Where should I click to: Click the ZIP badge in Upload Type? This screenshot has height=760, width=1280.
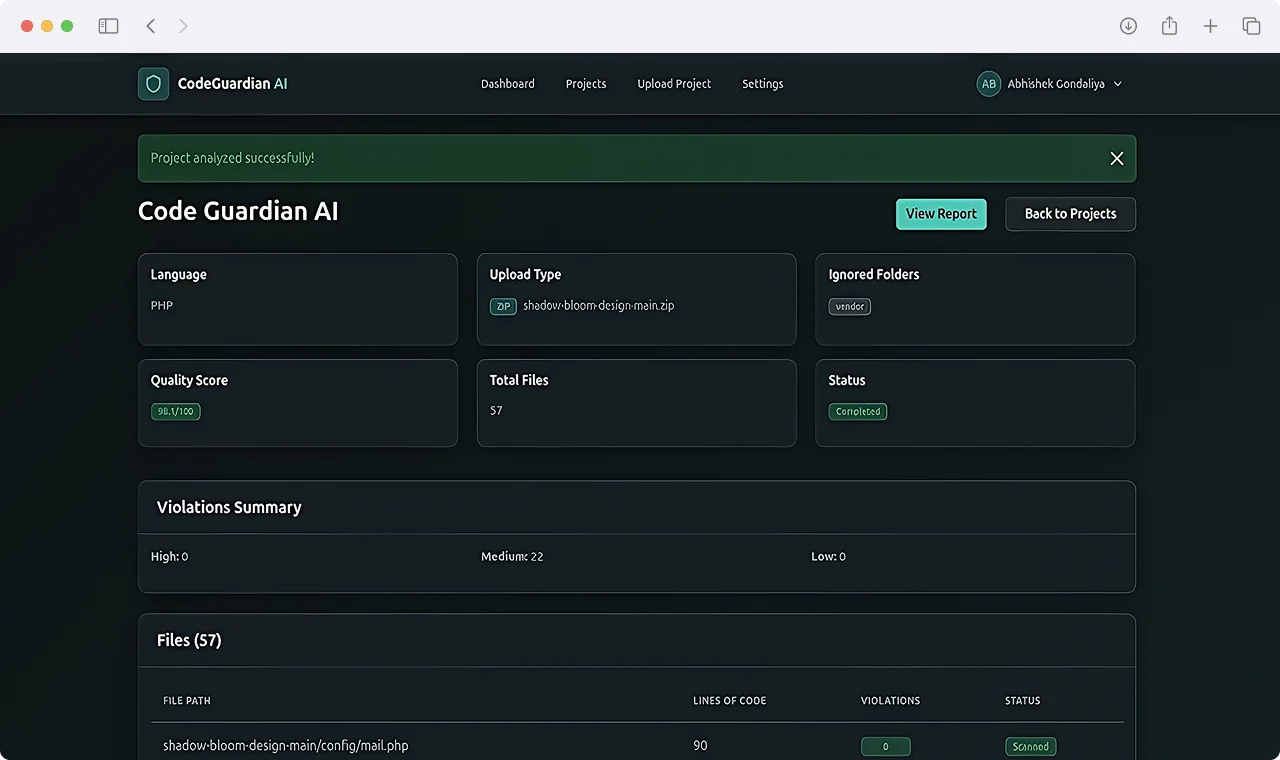(x=503, y=306)
